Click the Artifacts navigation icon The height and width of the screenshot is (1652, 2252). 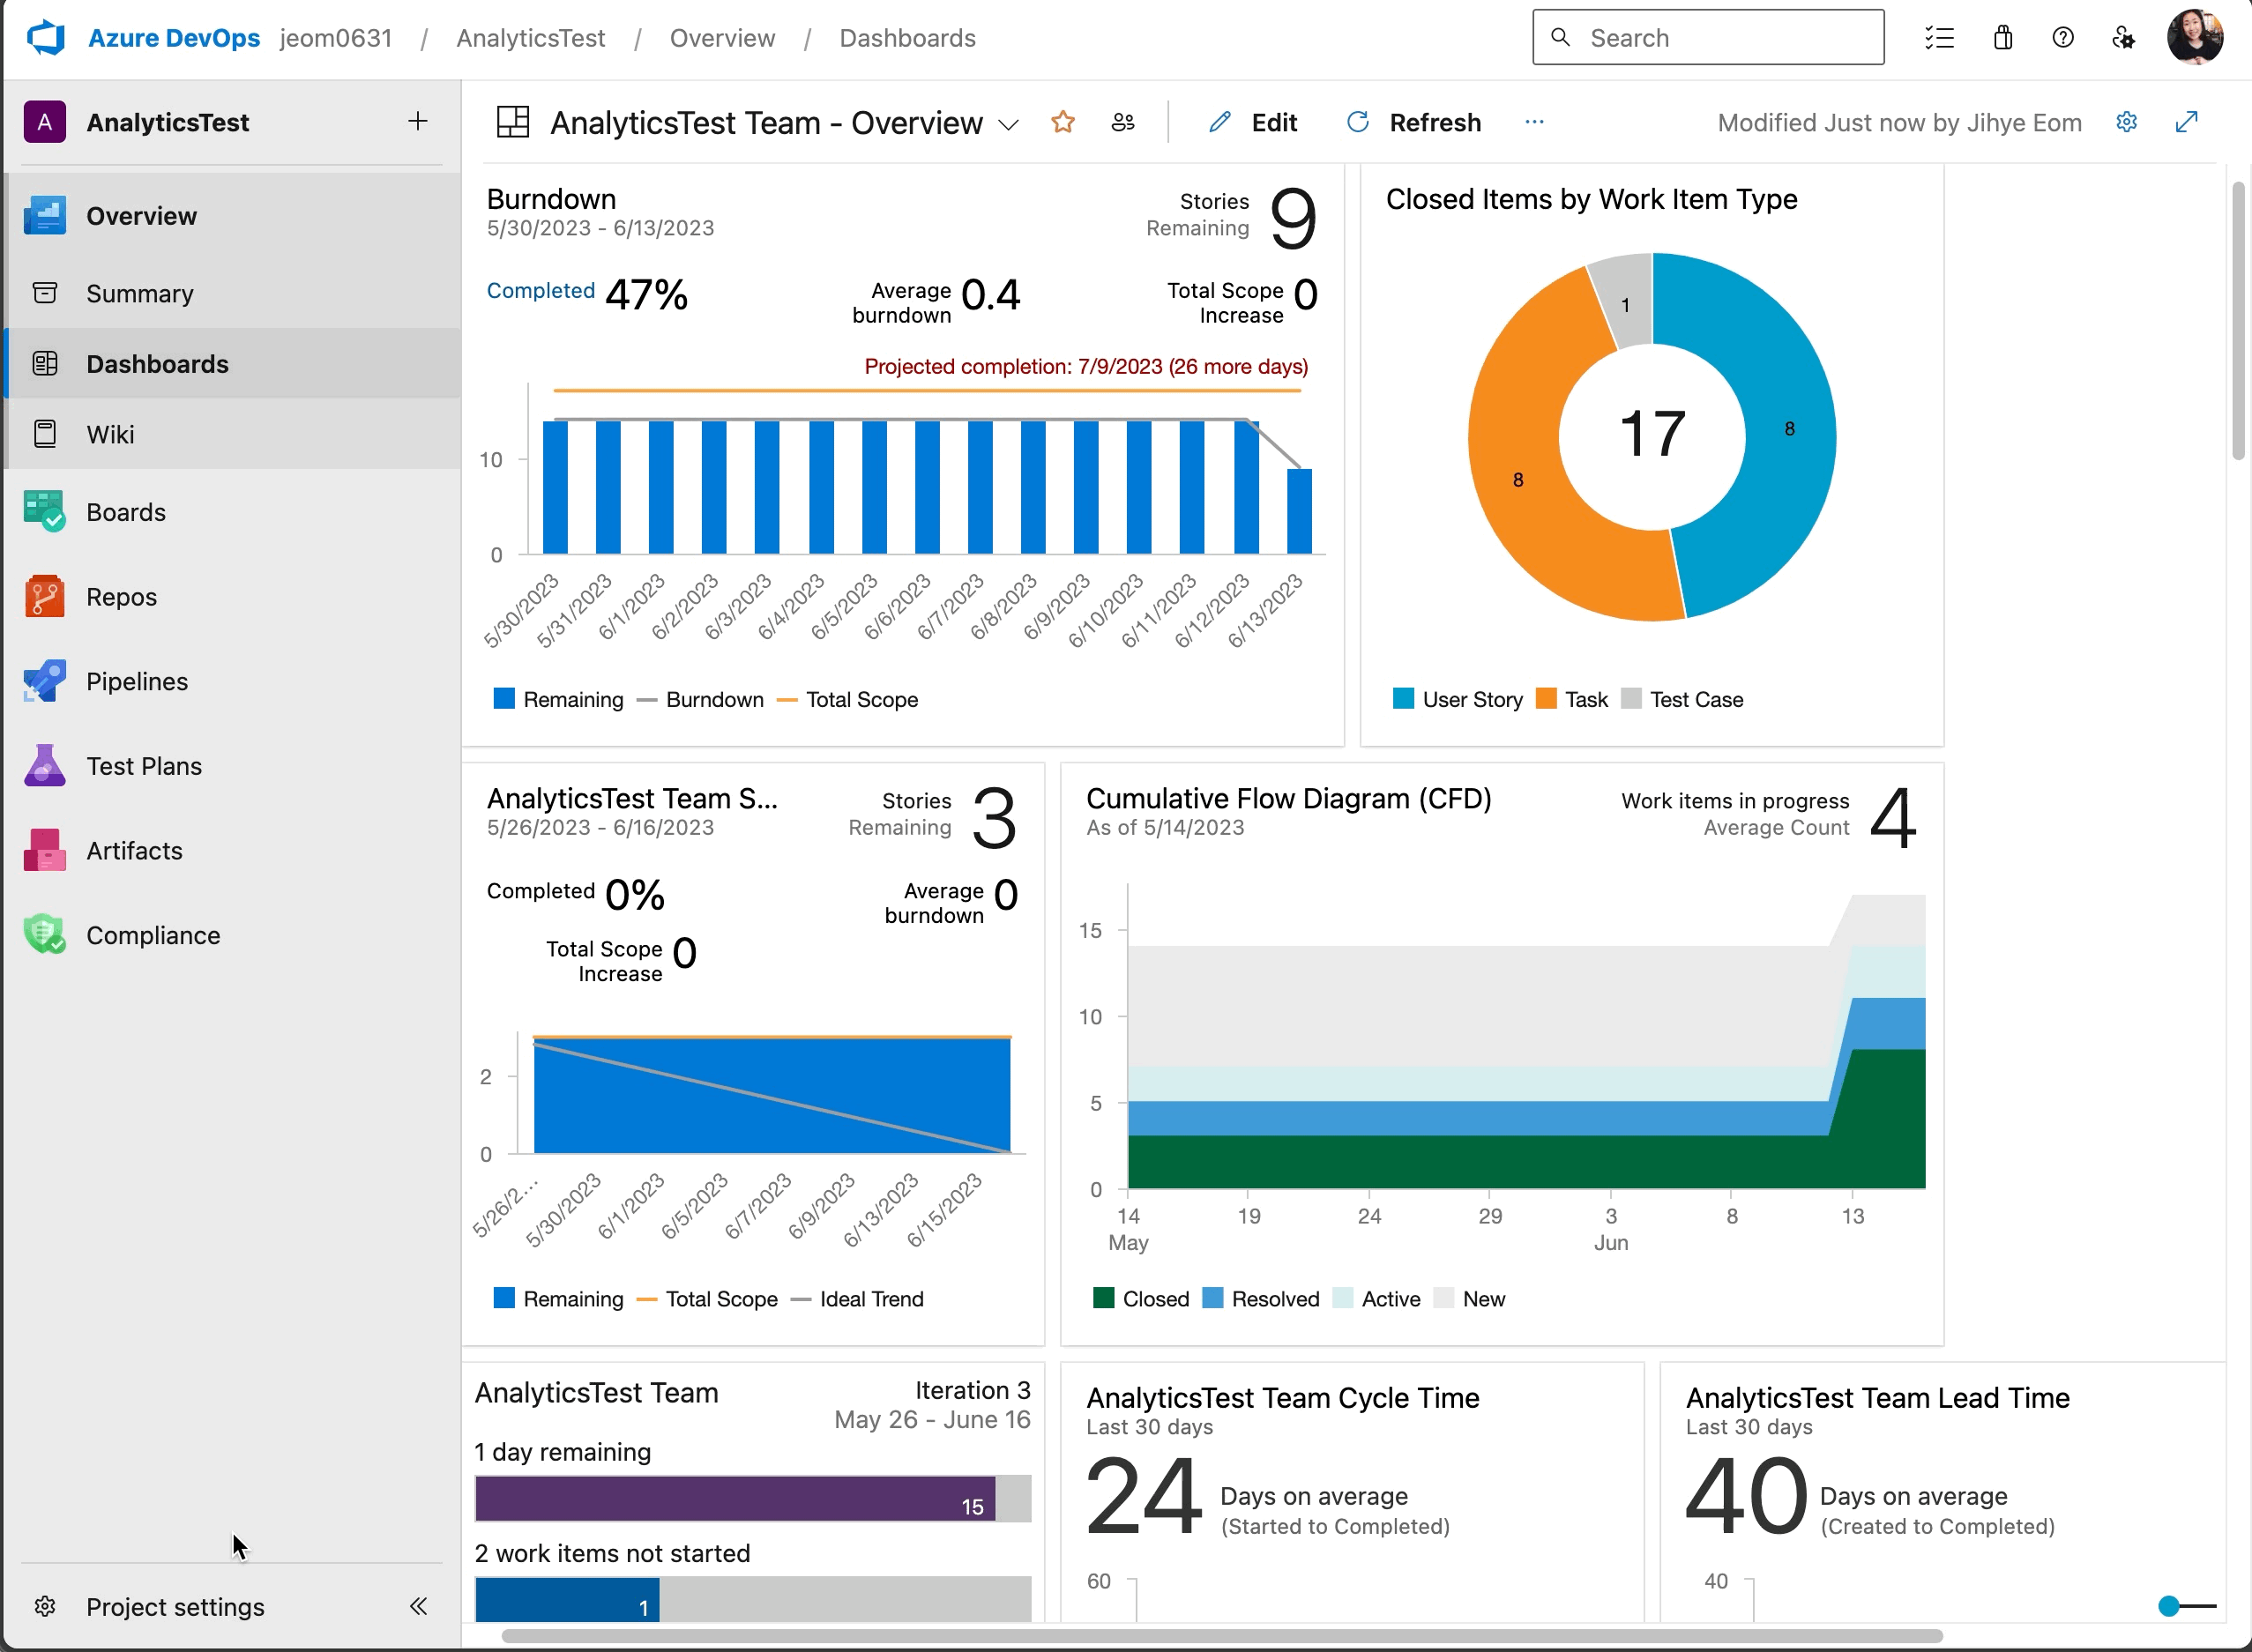pos(44,850)
